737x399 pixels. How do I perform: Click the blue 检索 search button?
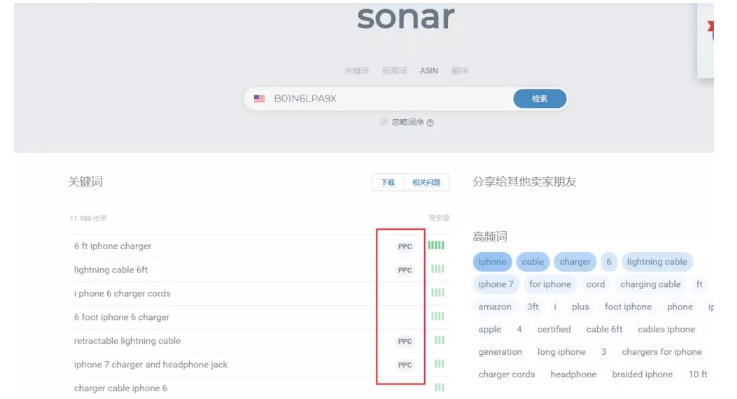click(x=540, y=99)
